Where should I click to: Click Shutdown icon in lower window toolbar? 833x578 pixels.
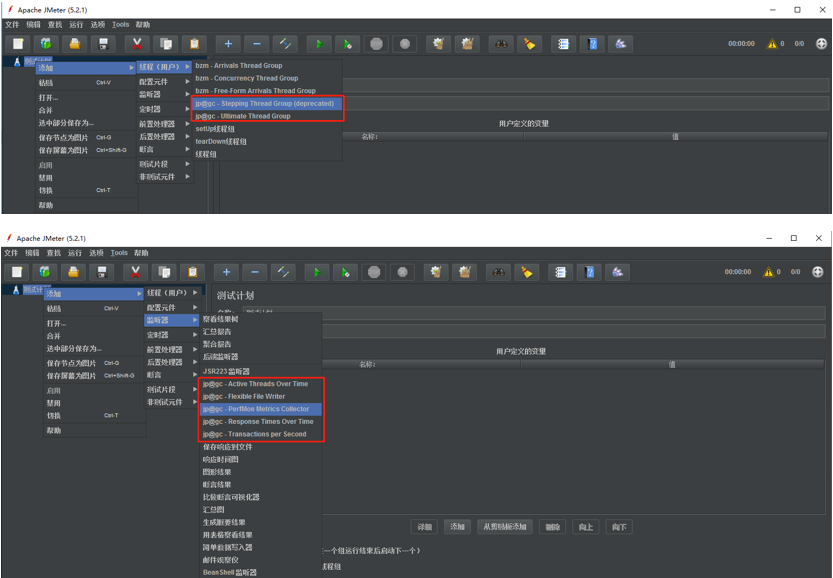pos(403,273)
